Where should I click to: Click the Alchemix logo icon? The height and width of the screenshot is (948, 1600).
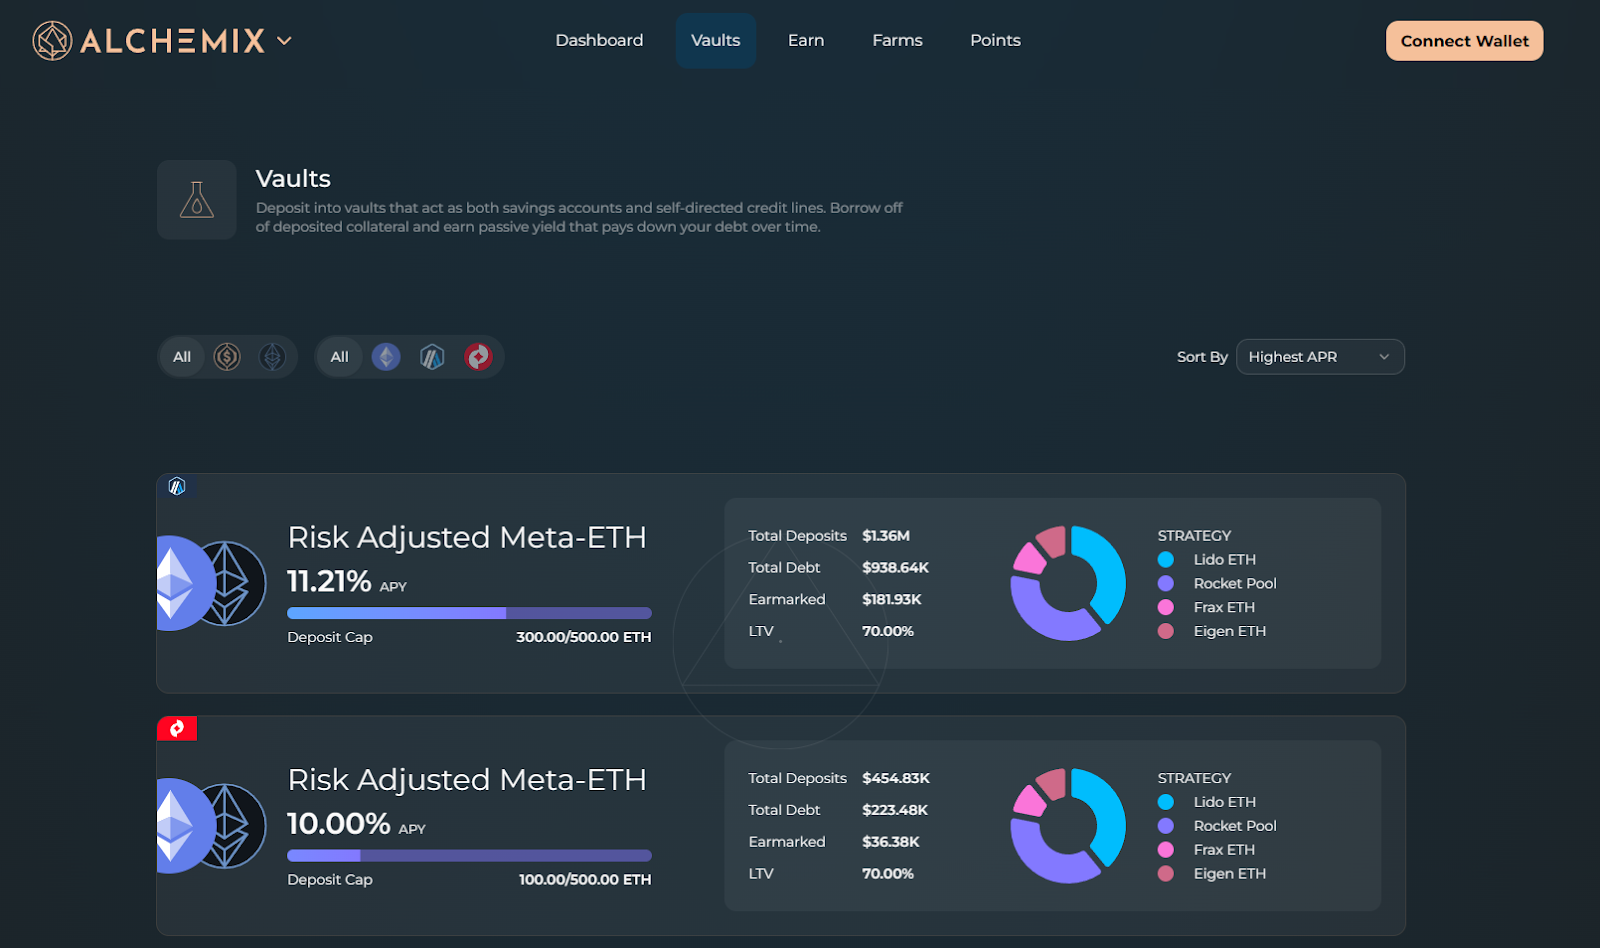coord(52,41)
